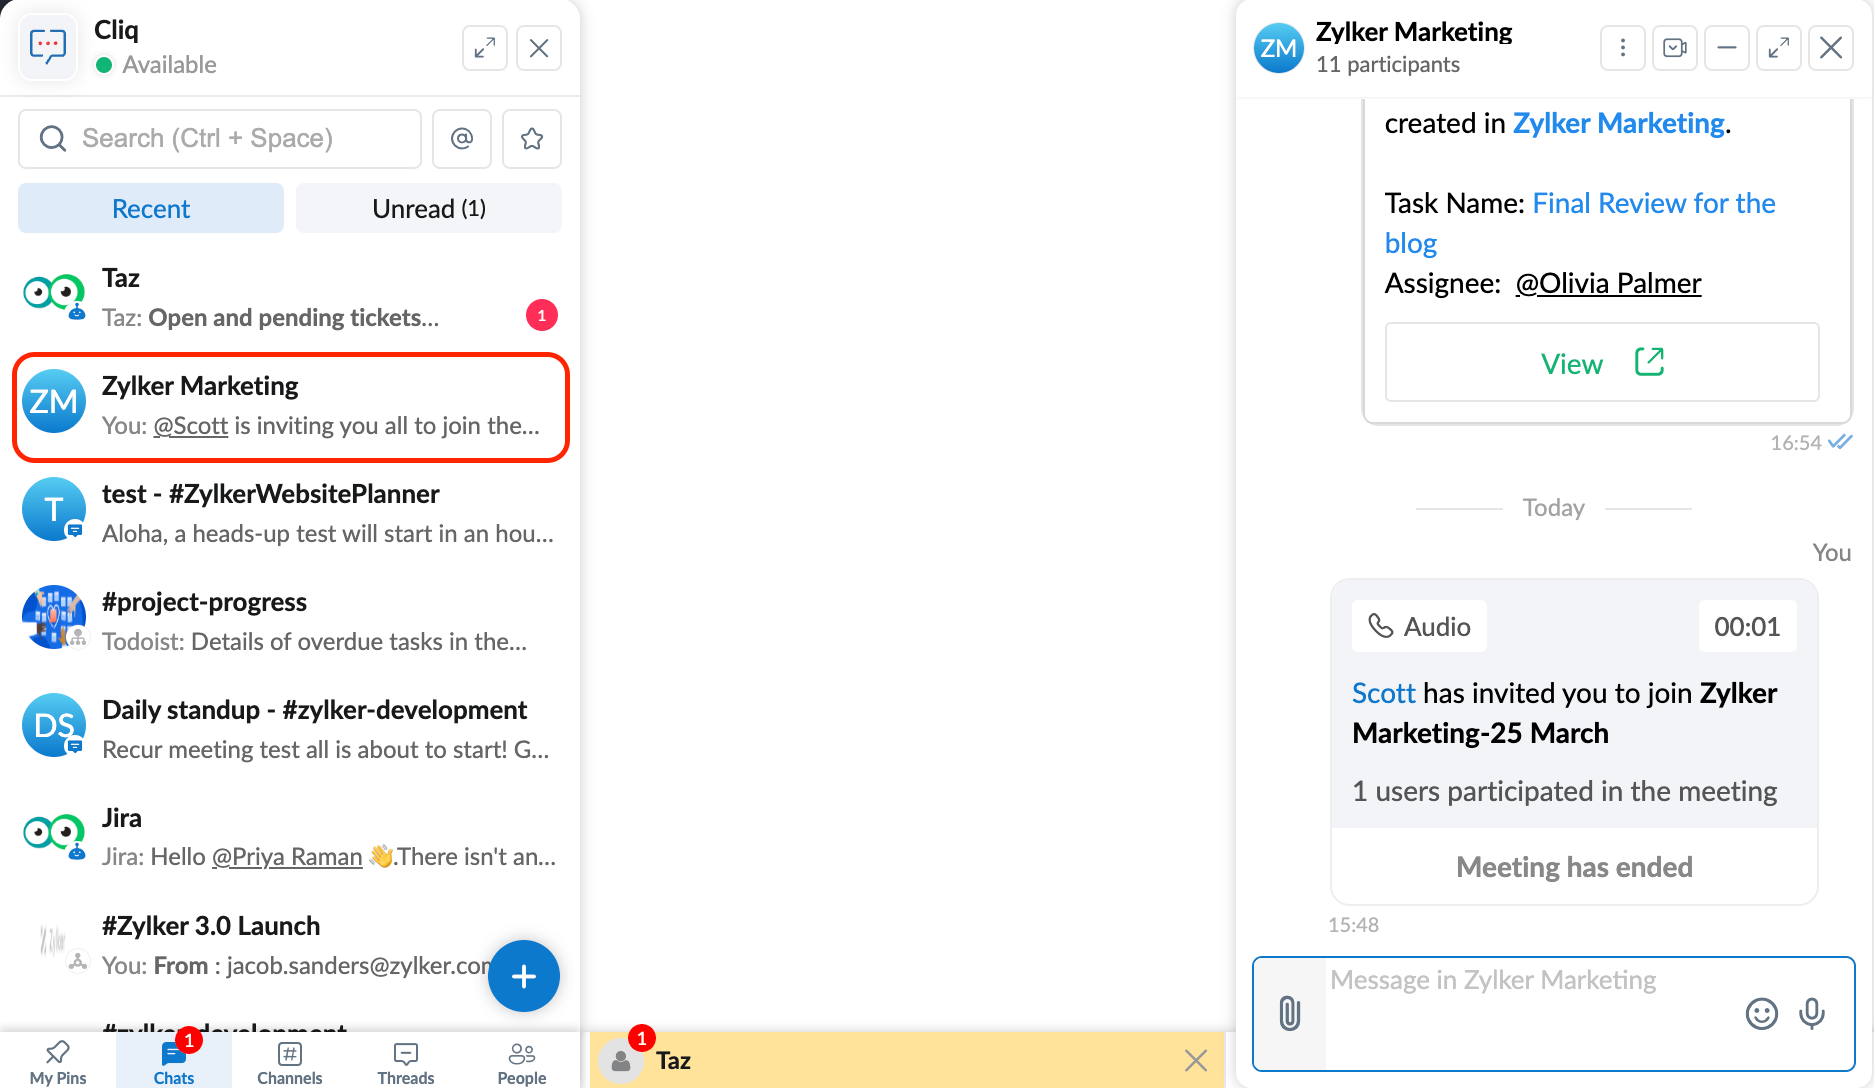Image resolution: width=1874 pixels, height=1088 pixels.
Task: Click the red unread badge on Taz
Action: click(x=542, y=316)
